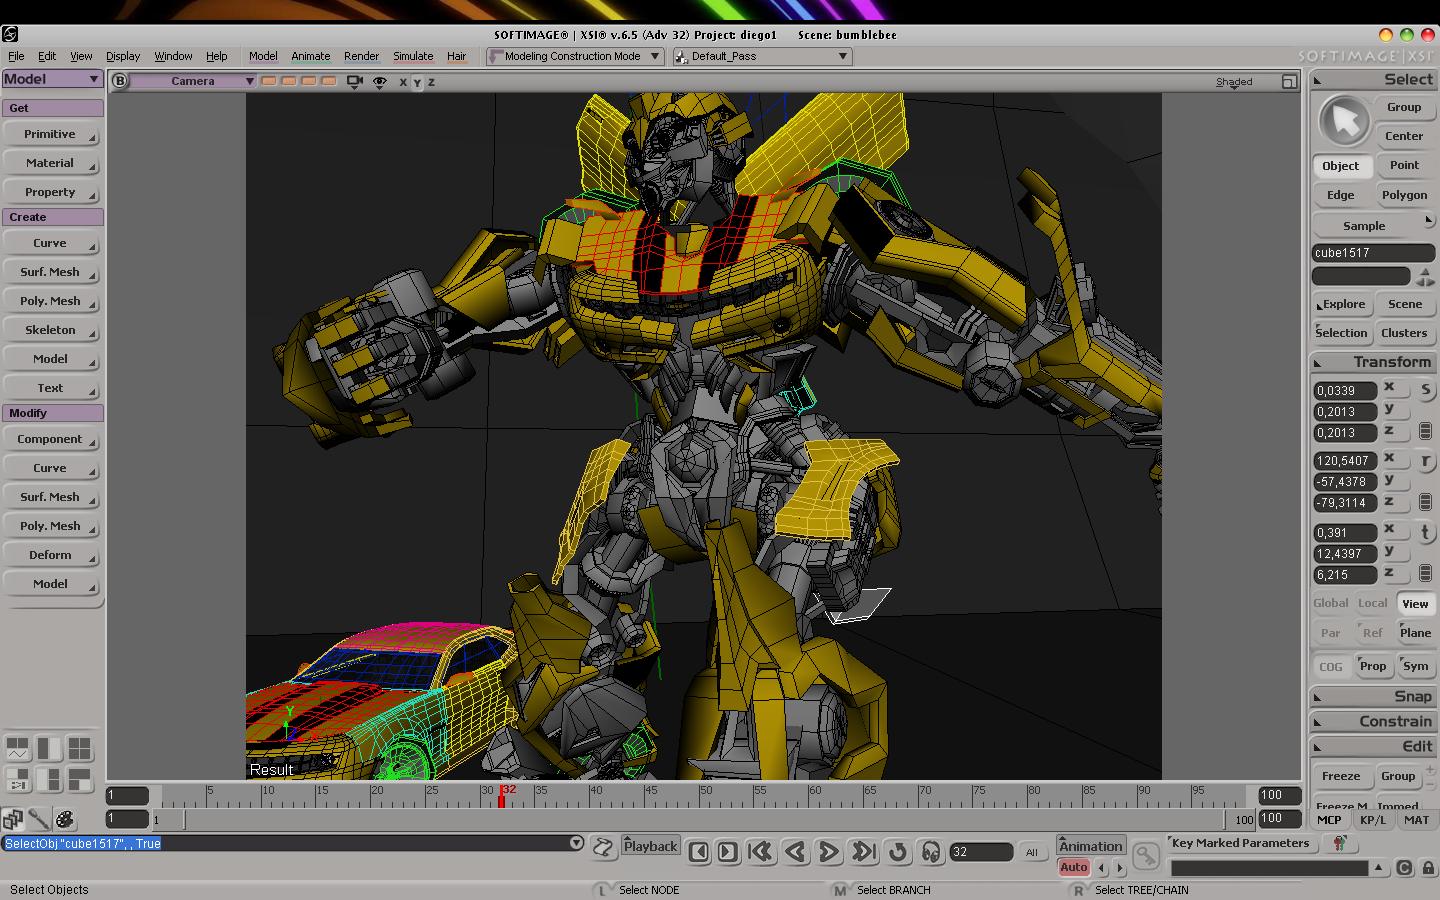Step back one frame
The image size is (1440, 900).
click(699, 852)
